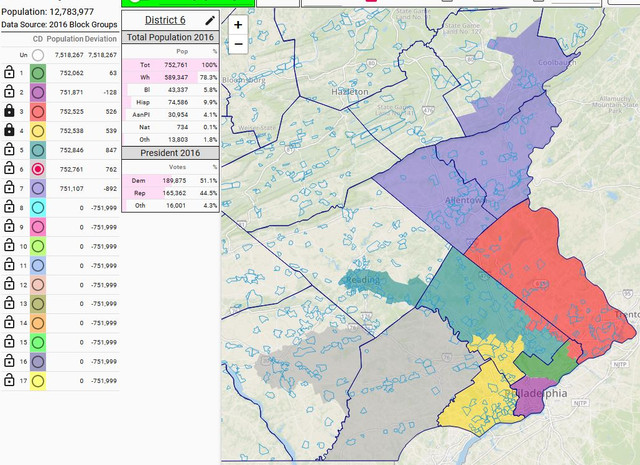Lock district 15 with its lock icon
The height and width of the screenshot is (465, 640).
[9, 342]
